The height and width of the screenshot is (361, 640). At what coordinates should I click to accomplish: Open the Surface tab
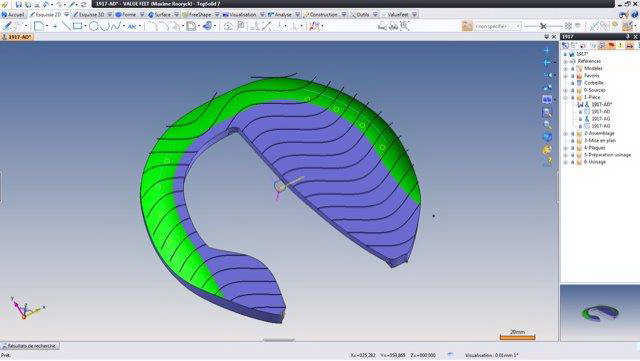click(x=159, y=15)
